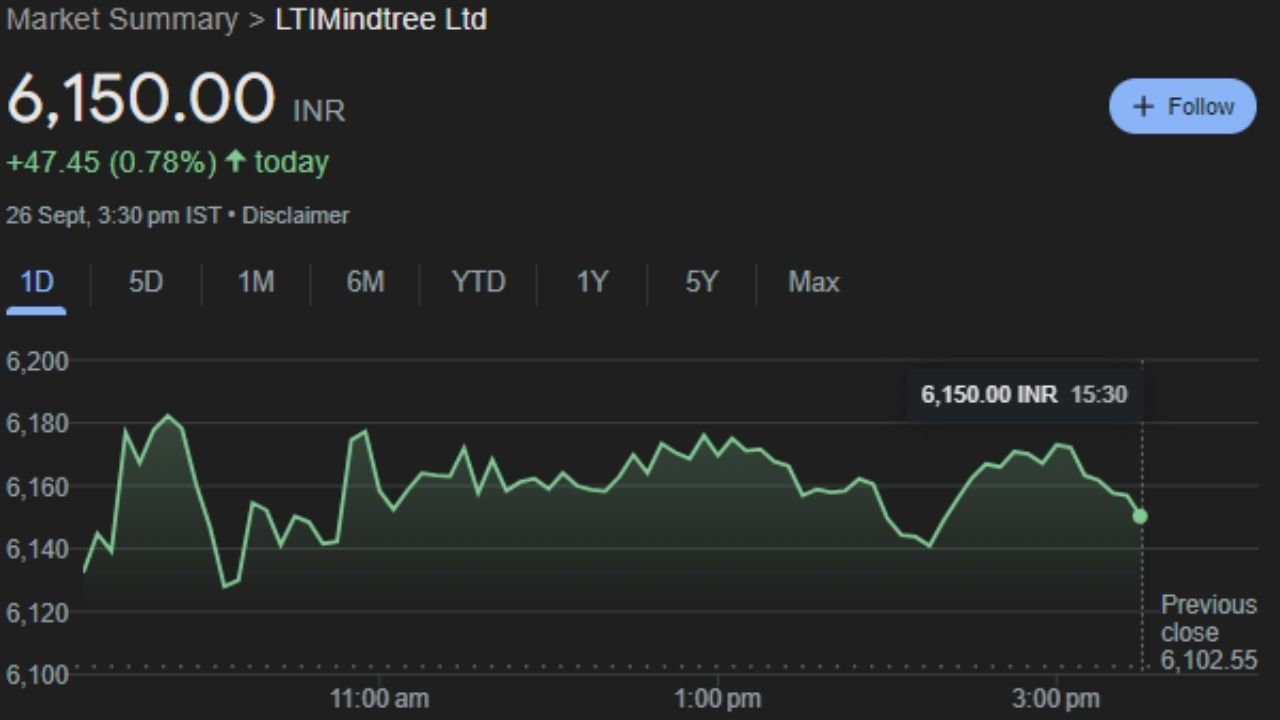The width and height of the screenshot is (1280, 720).
Task: Click the plus icon in Follow button
Action: tap(1143, 106)
